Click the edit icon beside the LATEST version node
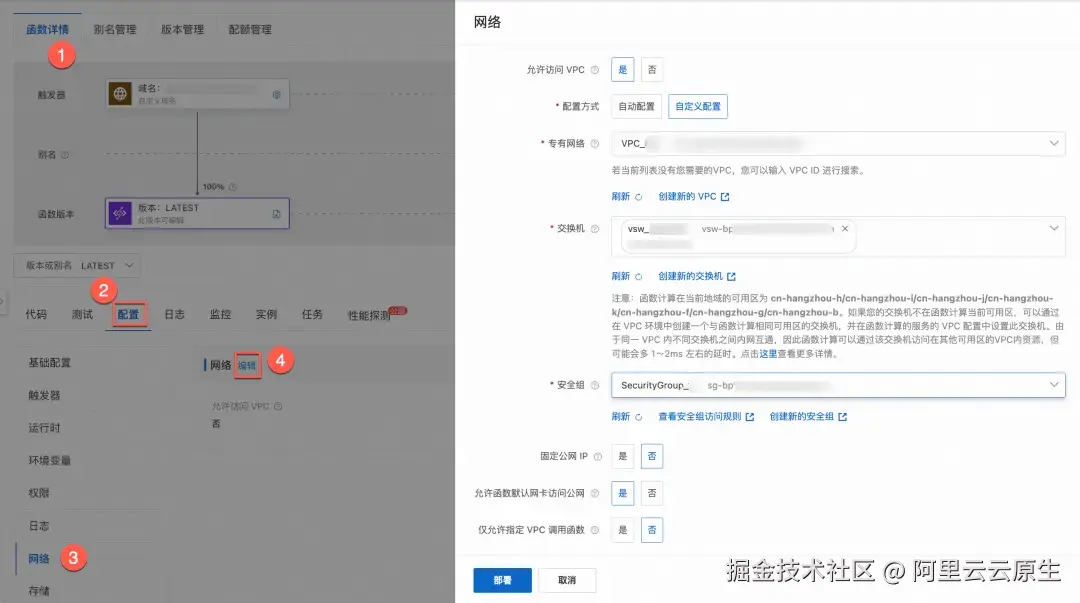 (277, 214)
